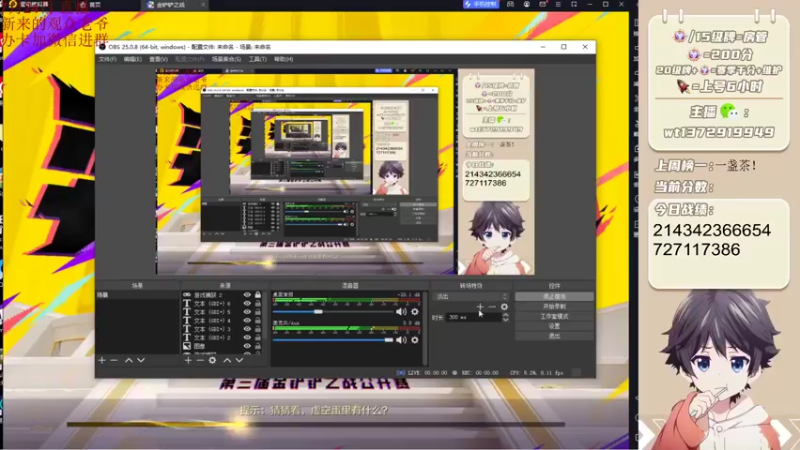This screenshot has width=800, height=450.
Task: Open the 文件(F) menu
Action: point(107,59)
